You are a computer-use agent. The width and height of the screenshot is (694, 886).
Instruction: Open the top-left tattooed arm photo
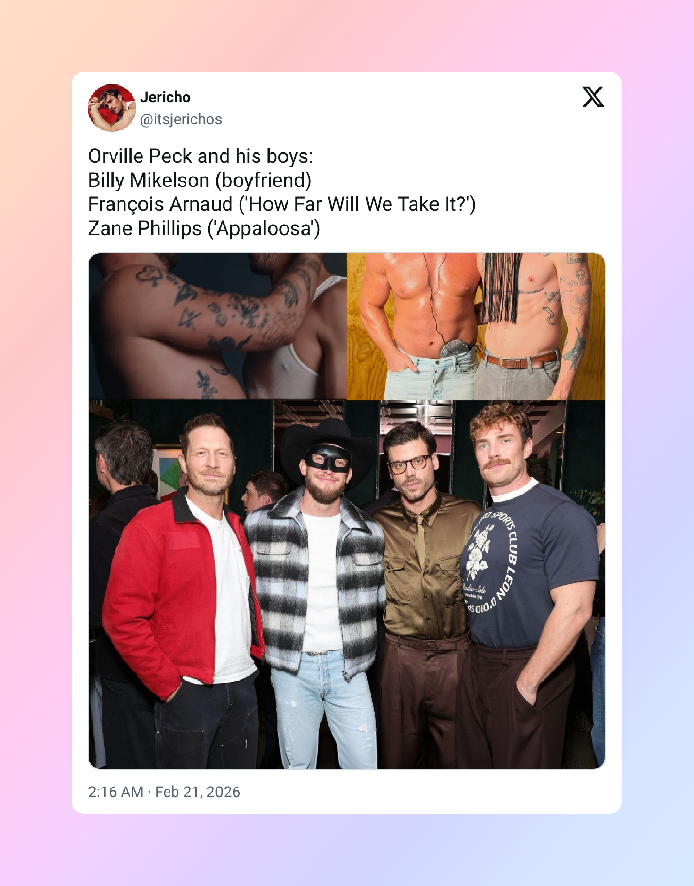coord(218,326)
